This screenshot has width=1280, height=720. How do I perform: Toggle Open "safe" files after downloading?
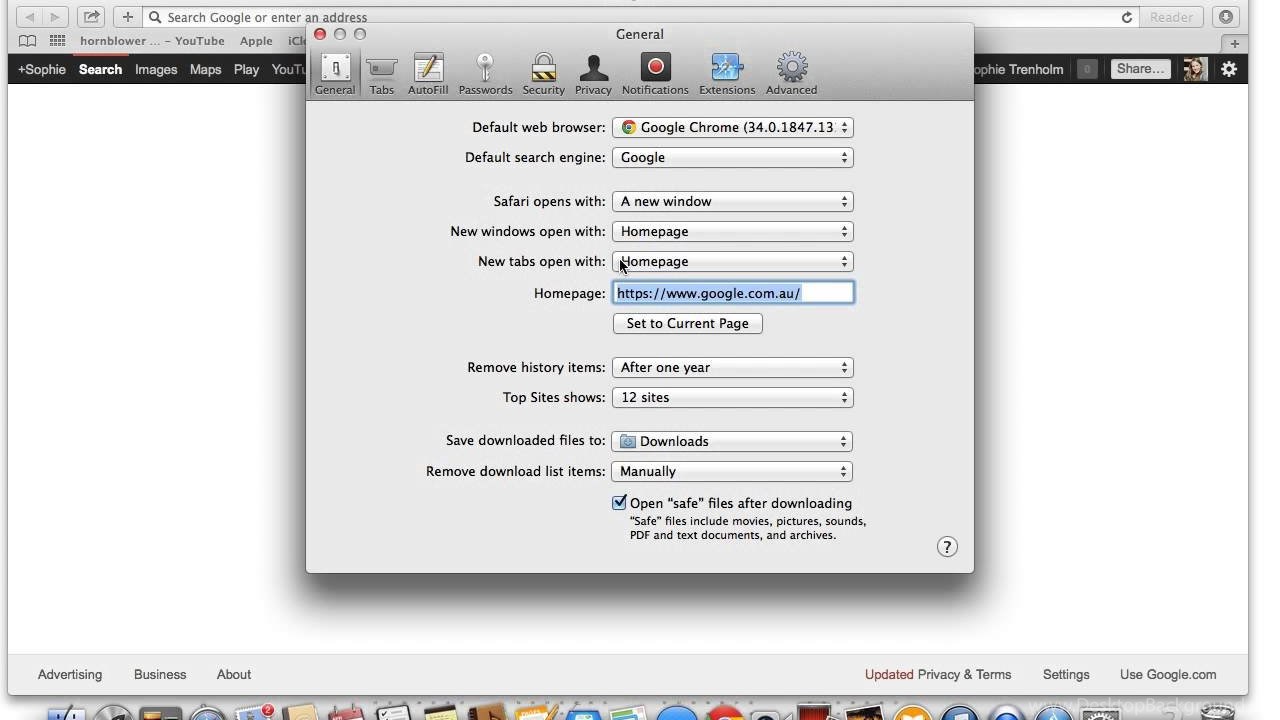pyautogui.click(x=619, y=503)
